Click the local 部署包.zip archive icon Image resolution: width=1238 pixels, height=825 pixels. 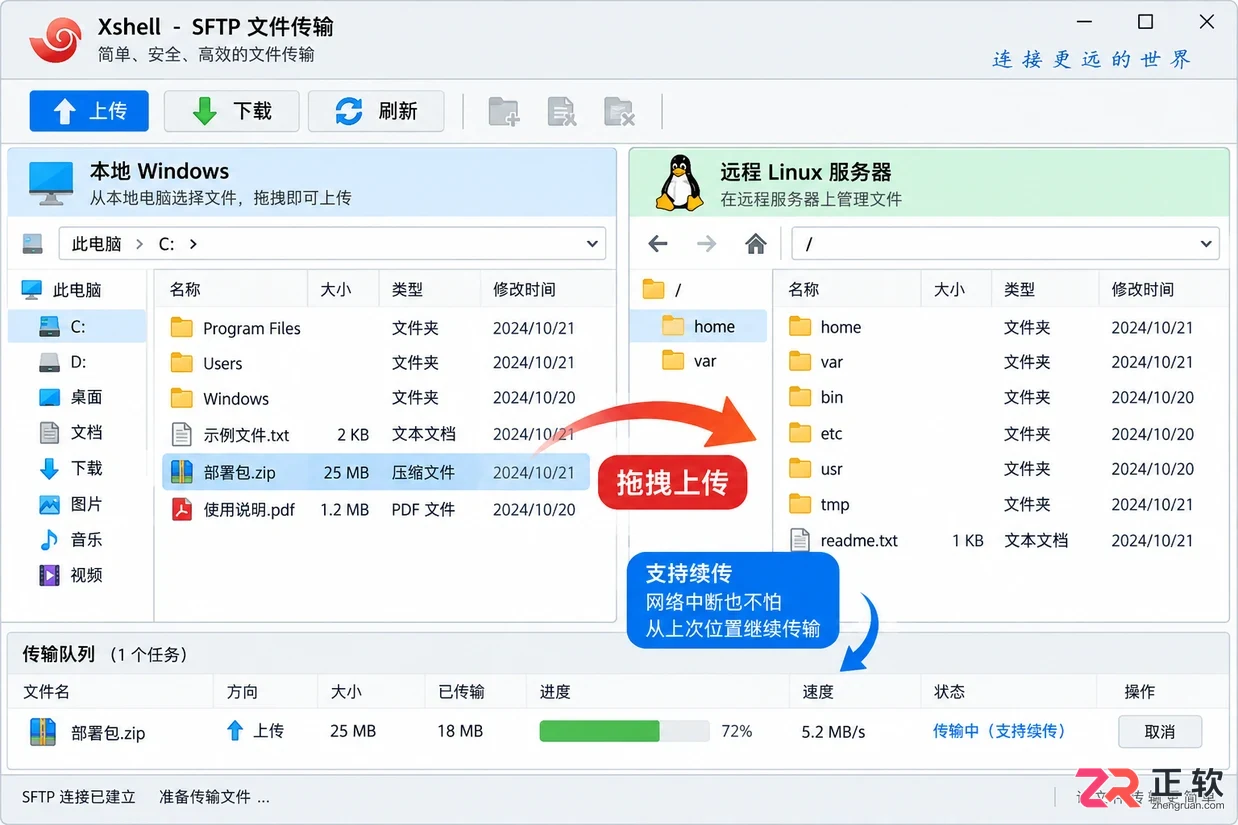point(181,472)
